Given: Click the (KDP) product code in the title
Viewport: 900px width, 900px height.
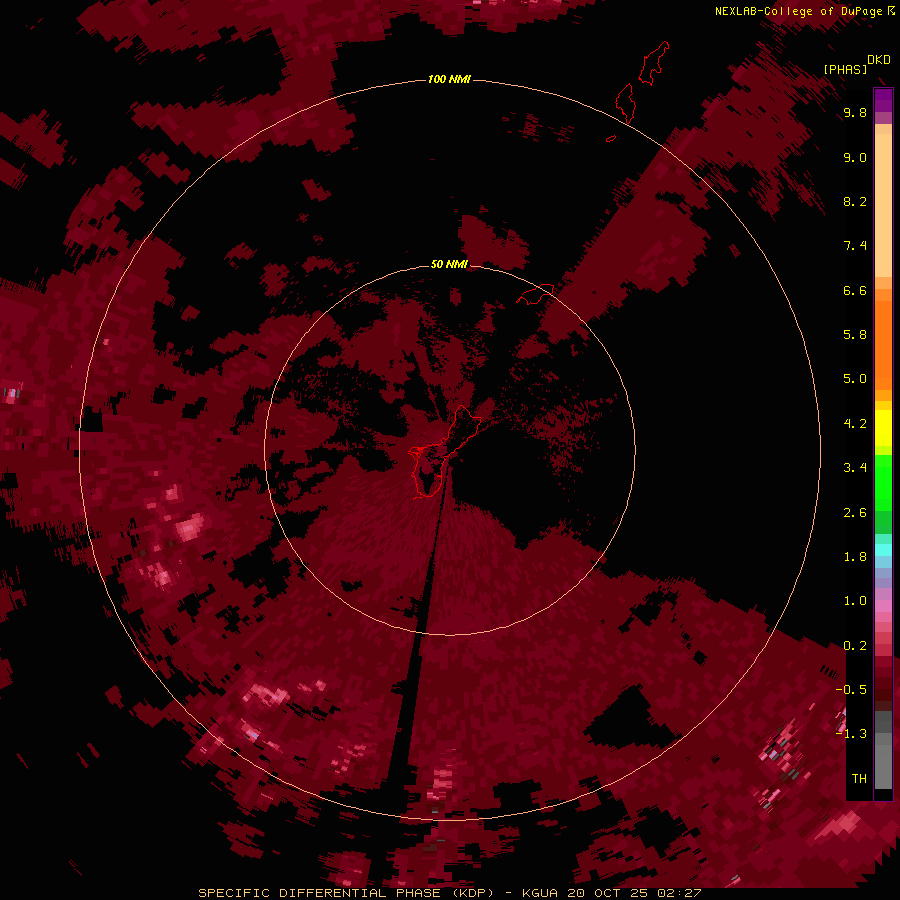Looking at the screenshot, I should click(473, 893).
